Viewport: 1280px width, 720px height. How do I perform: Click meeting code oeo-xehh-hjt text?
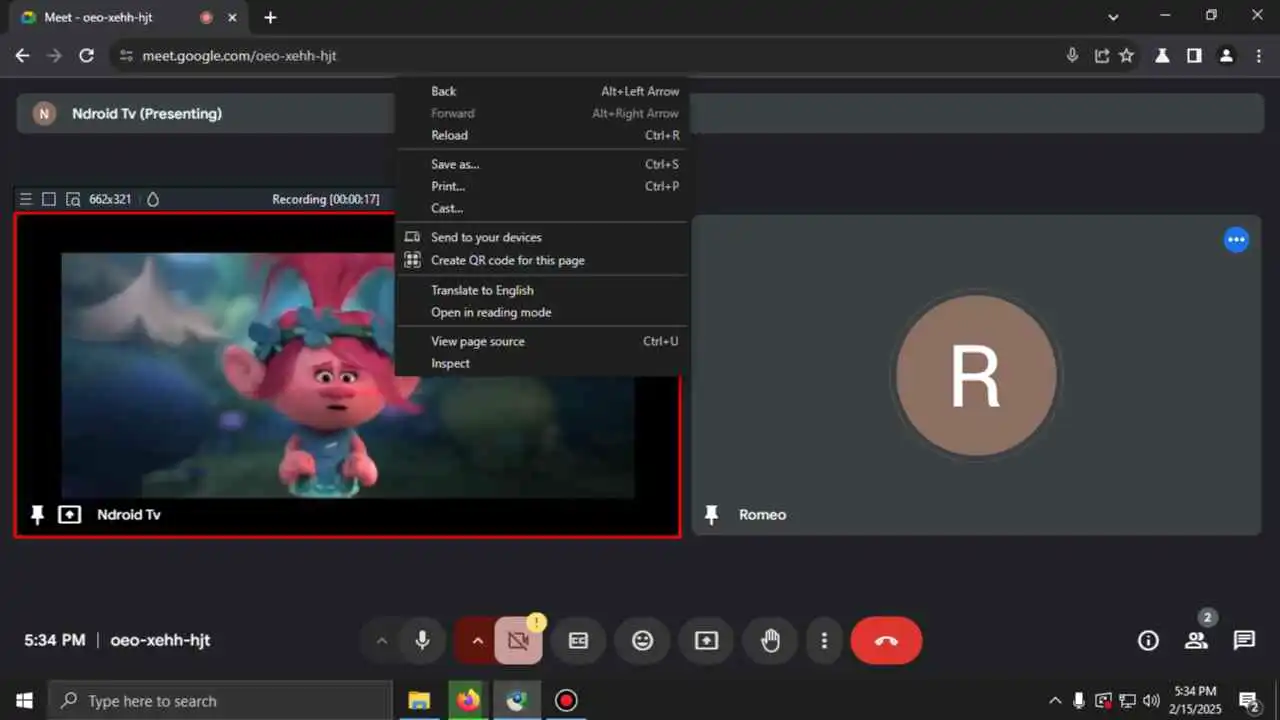click(160, 640)
